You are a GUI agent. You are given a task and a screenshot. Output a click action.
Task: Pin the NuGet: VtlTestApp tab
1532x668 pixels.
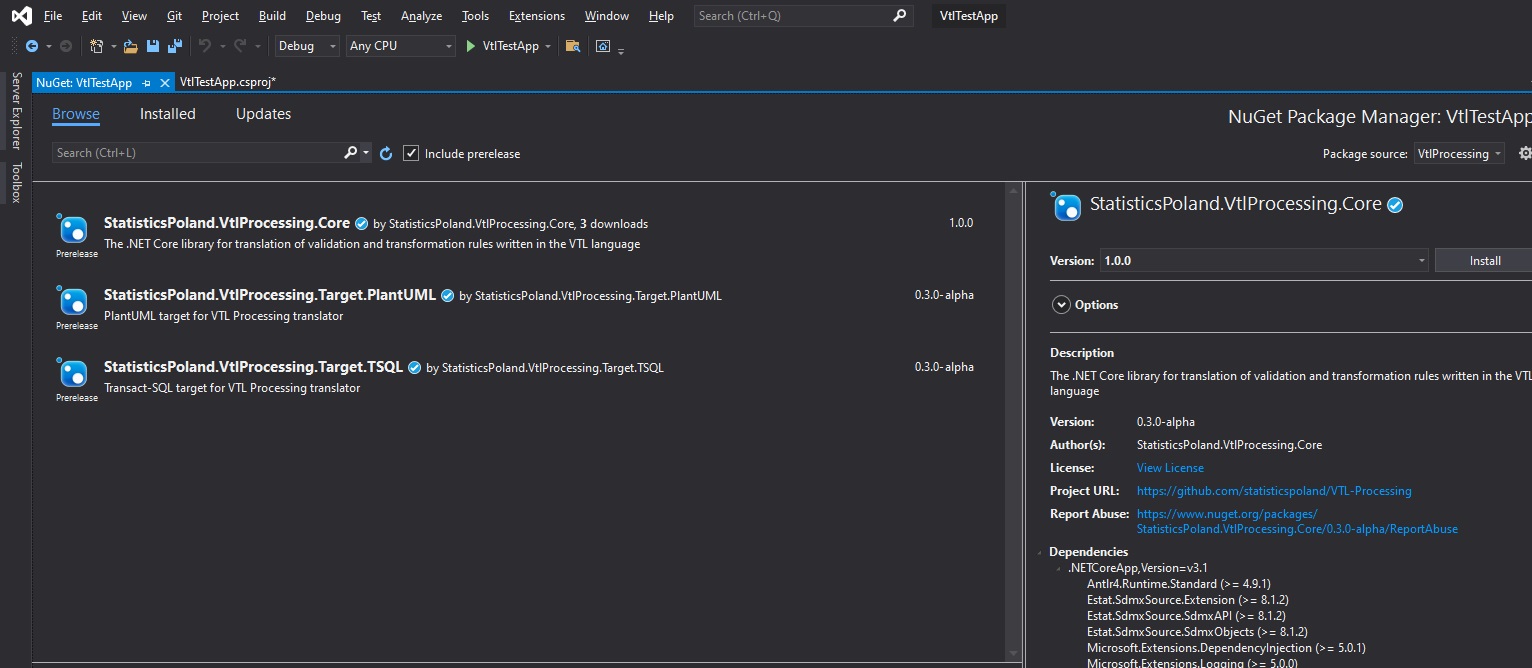[147, 83]
